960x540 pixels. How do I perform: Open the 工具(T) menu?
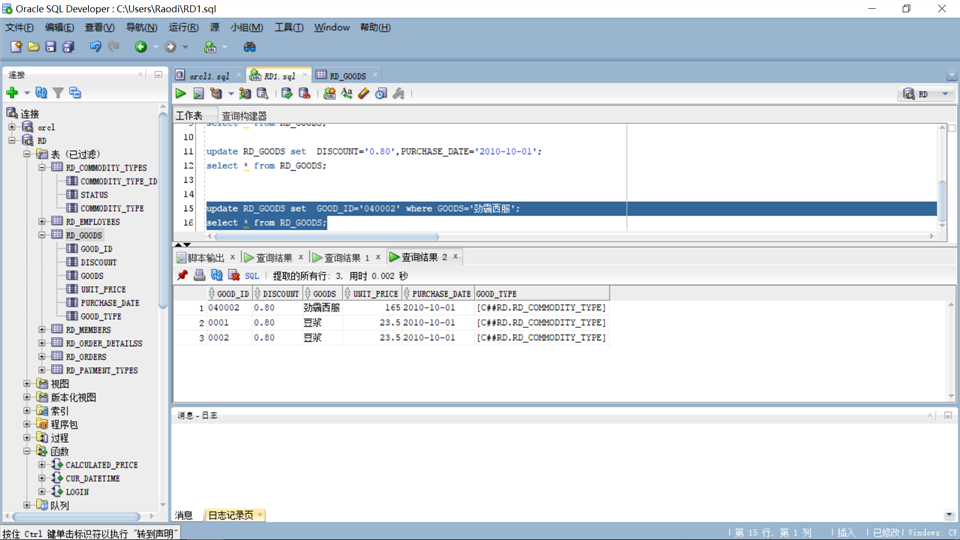(x=288, y=28)
